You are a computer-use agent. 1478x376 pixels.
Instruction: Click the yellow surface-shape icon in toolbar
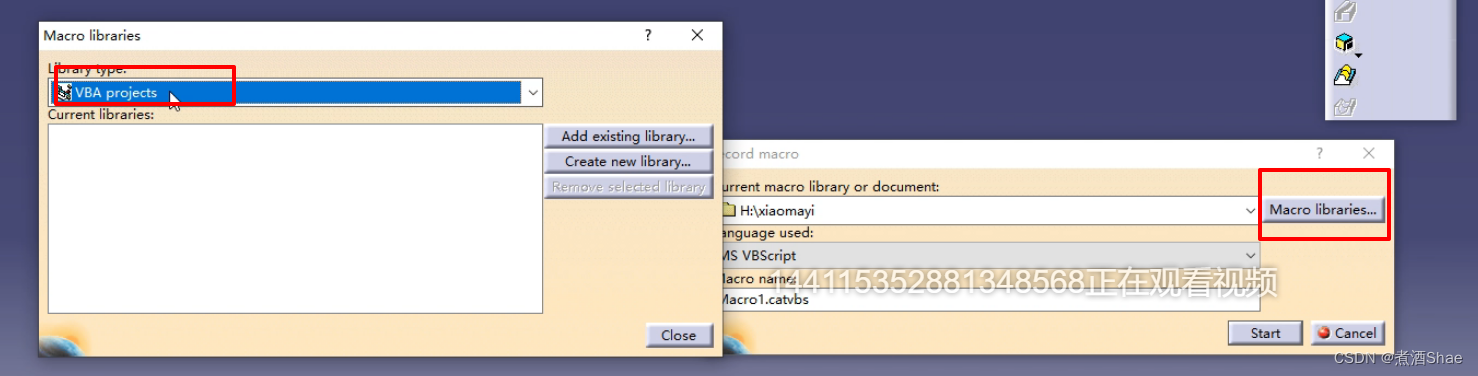(x=1345, y=74)
